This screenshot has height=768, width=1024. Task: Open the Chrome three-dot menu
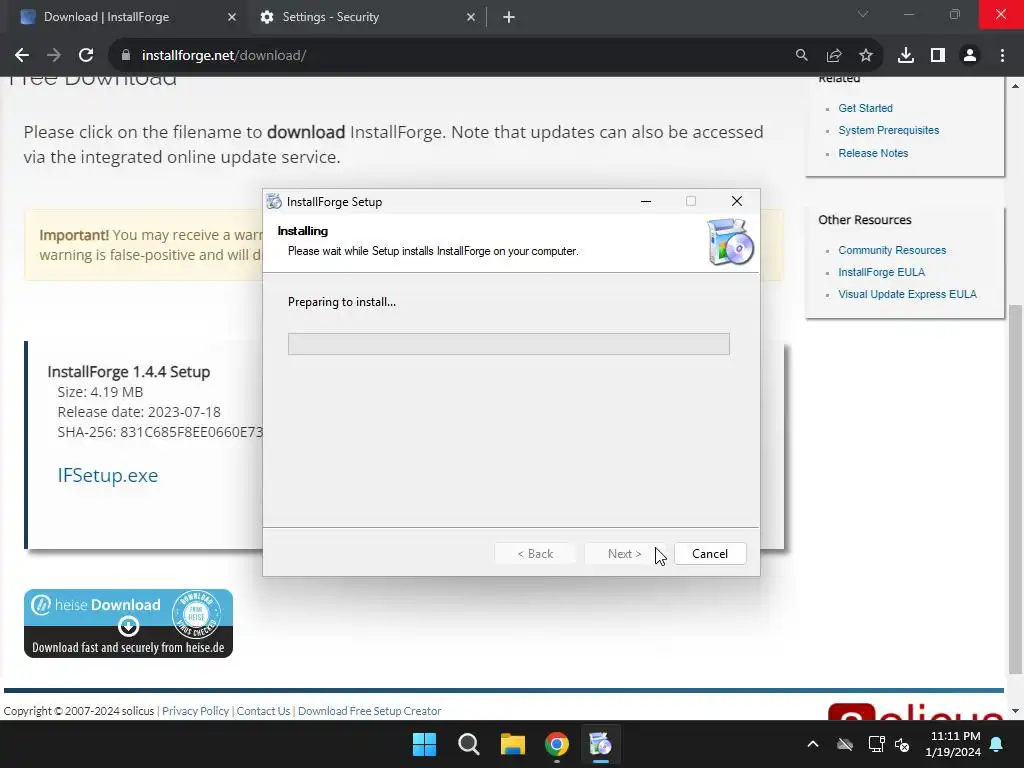[x=1002, y=56]
